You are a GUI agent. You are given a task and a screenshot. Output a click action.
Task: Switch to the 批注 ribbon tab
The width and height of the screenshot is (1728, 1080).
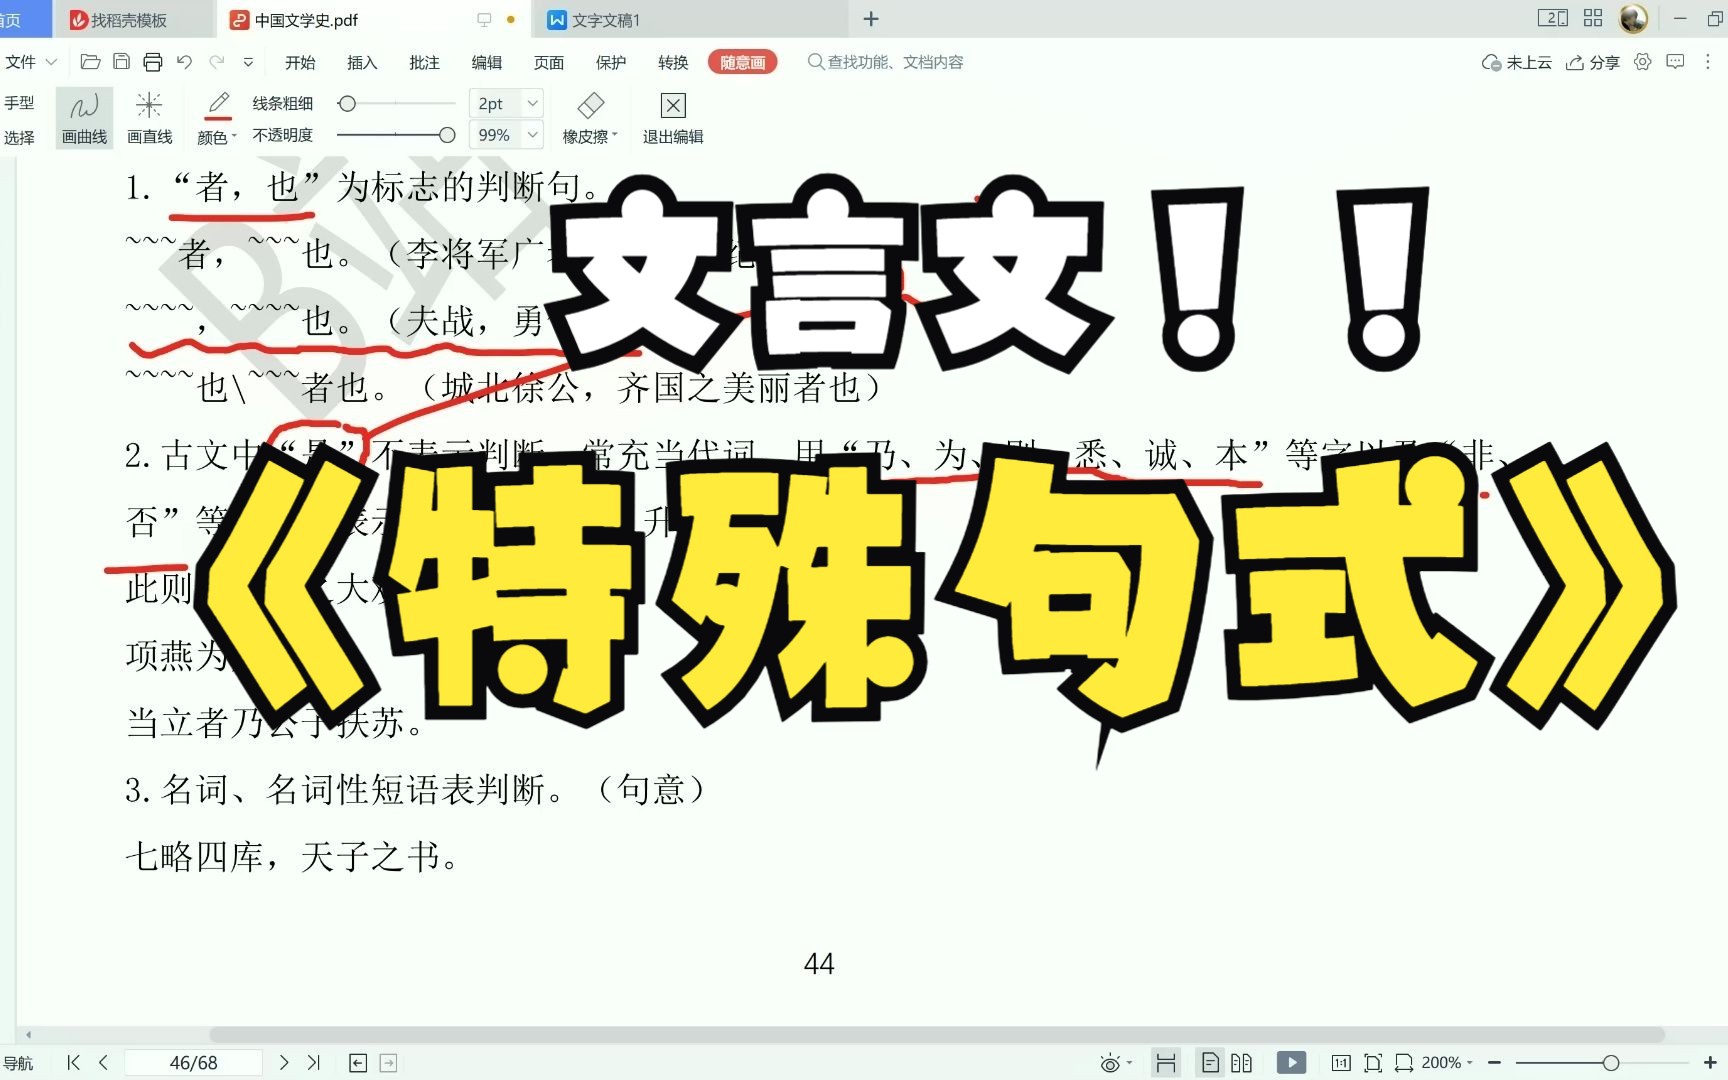tap(423, 62)
